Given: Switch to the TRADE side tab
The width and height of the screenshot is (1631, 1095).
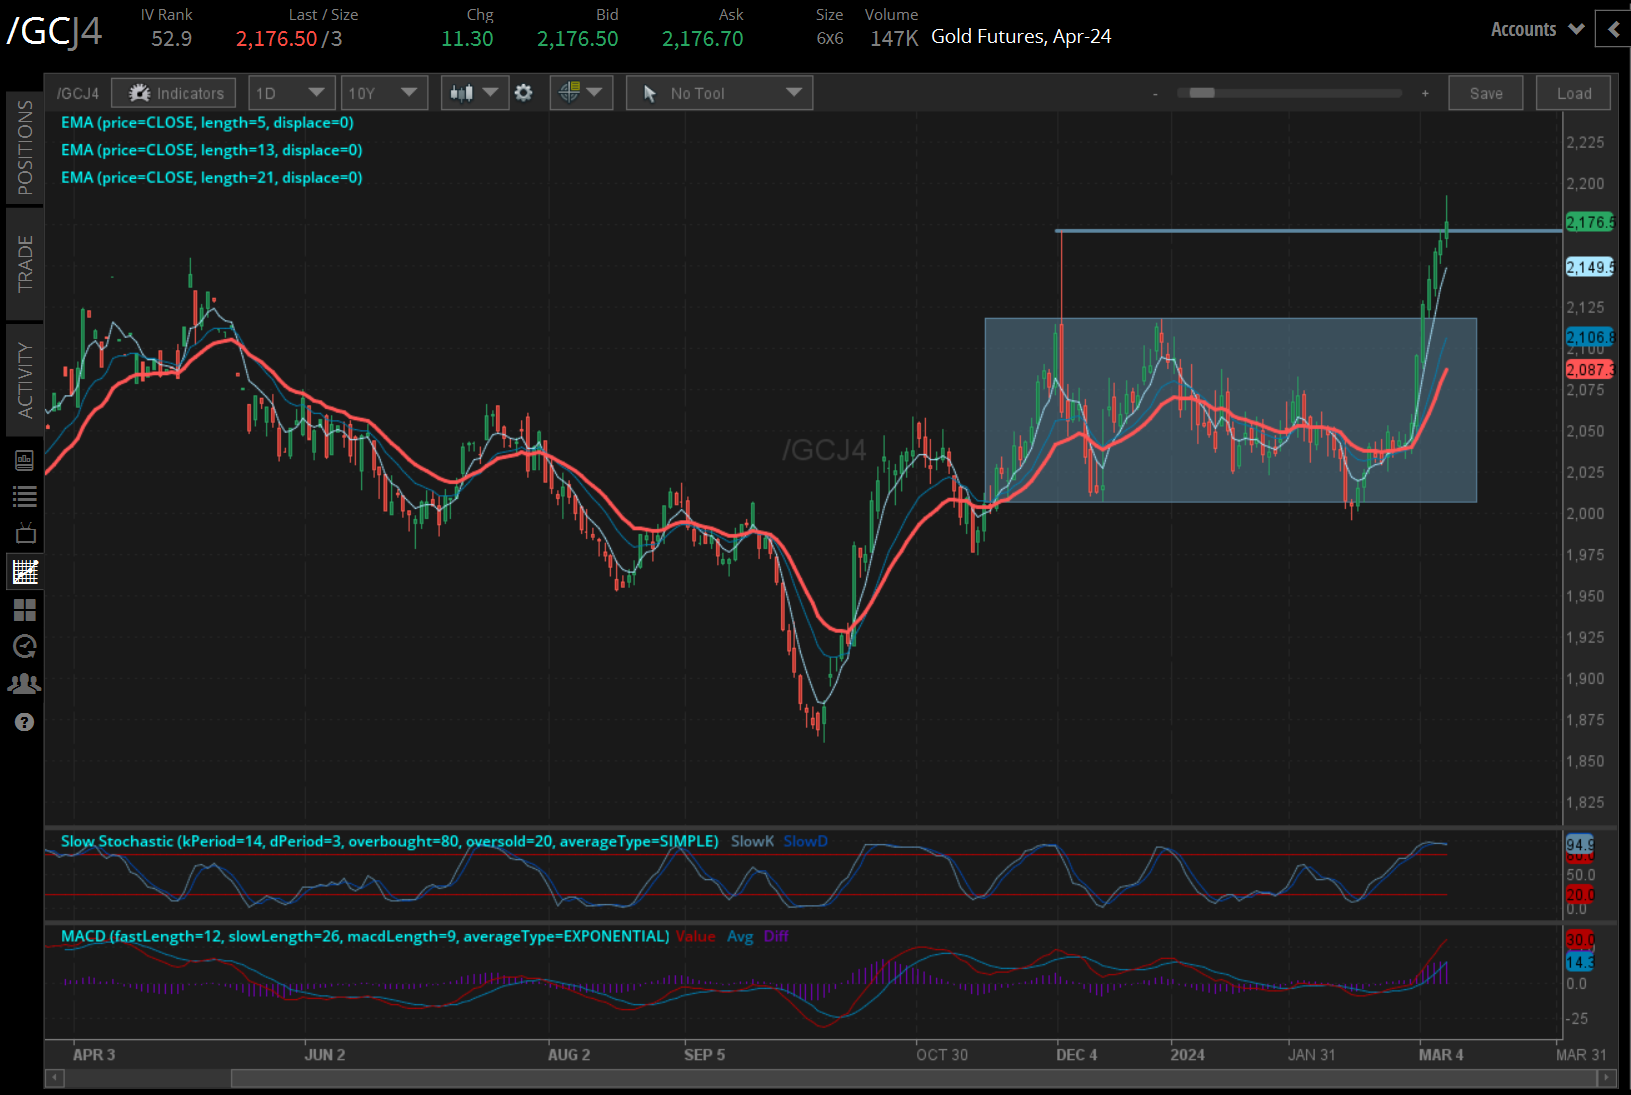Looking at the screenshot, I should point(25,263).
